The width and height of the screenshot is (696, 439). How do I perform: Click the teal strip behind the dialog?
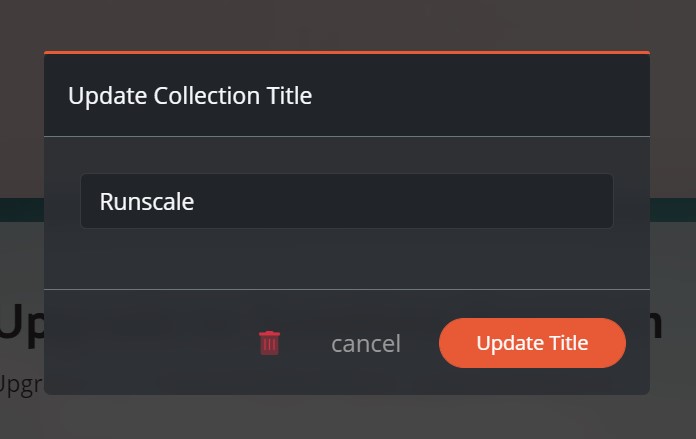pos(20,208)
